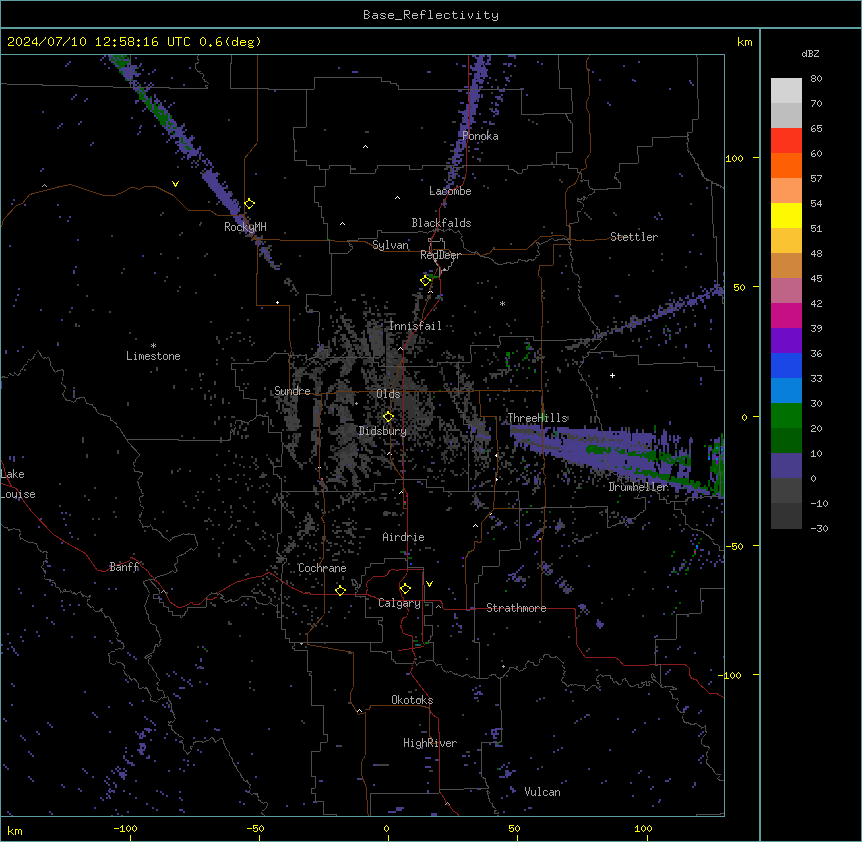862x842 pixels.
Task: Select the Ponoka town label
Action: click(480, 136)
